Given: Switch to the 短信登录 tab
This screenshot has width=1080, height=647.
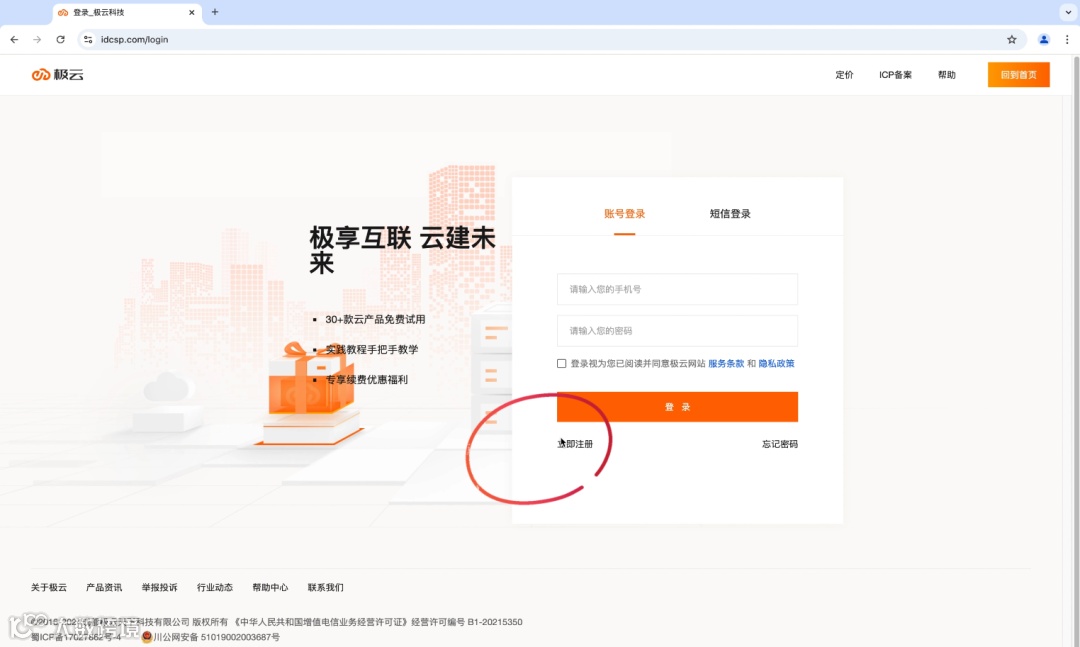Looking at the screenshot, I should click(x=730, y=214).
